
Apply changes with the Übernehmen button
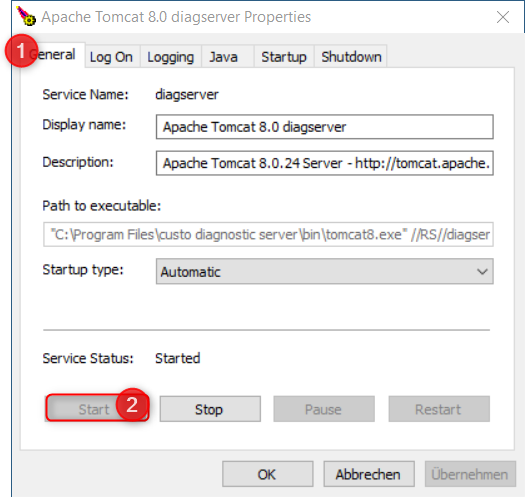click(470, 474)
